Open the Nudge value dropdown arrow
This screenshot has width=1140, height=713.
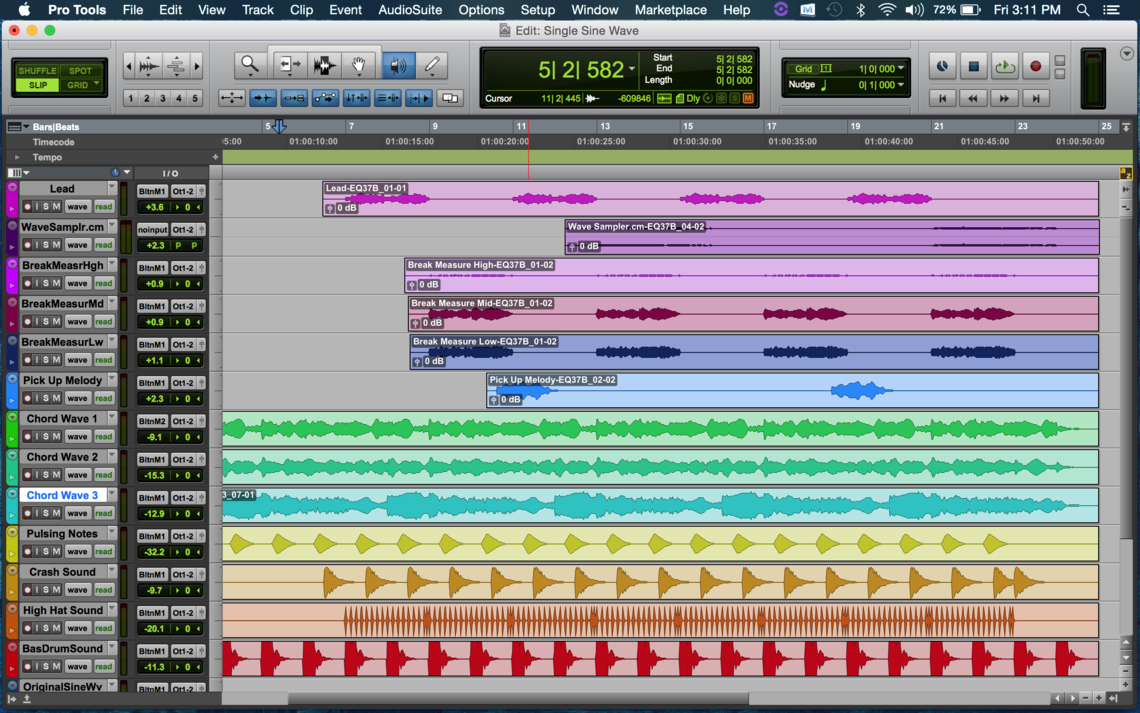tap(901, 84)
